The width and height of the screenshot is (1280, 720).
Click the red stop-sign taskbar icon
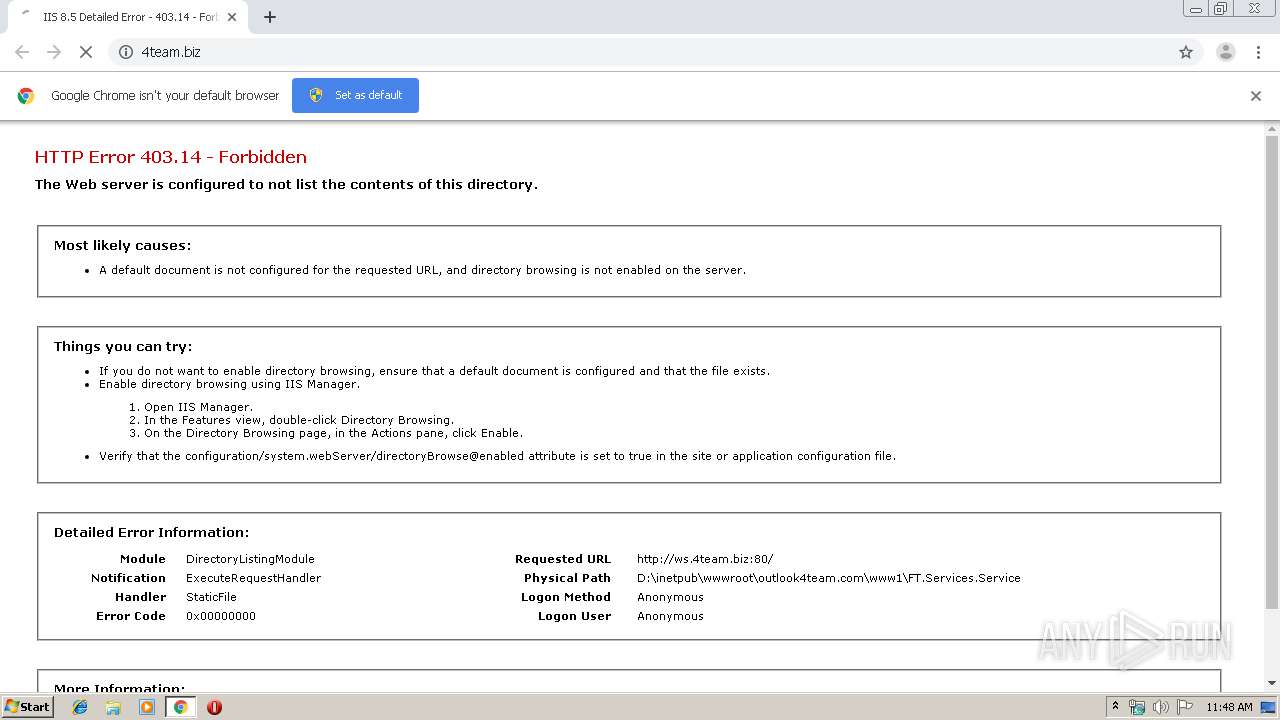coord(214,707)
